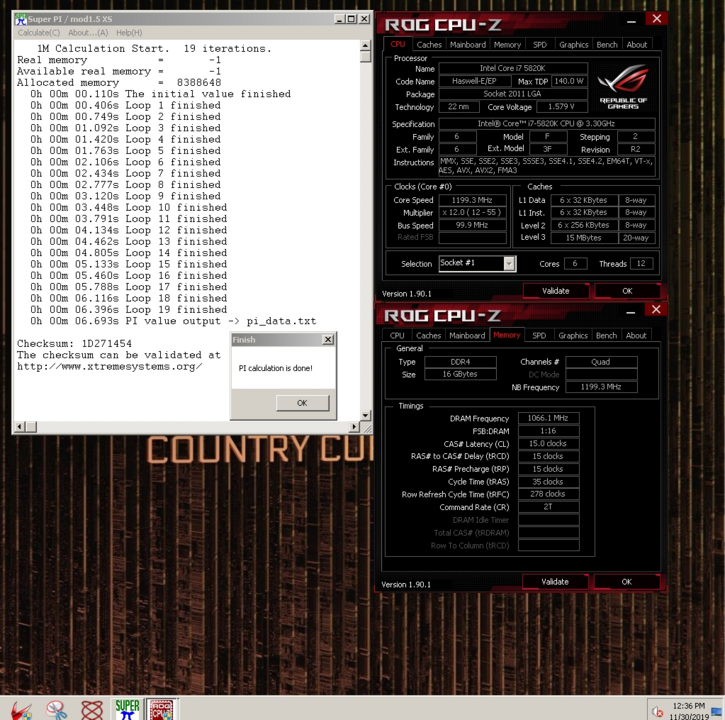The image size is (725, 720).
Task: Click the CAS# Latency value 15.0 clocks
Action: click(x=548, y=443)
